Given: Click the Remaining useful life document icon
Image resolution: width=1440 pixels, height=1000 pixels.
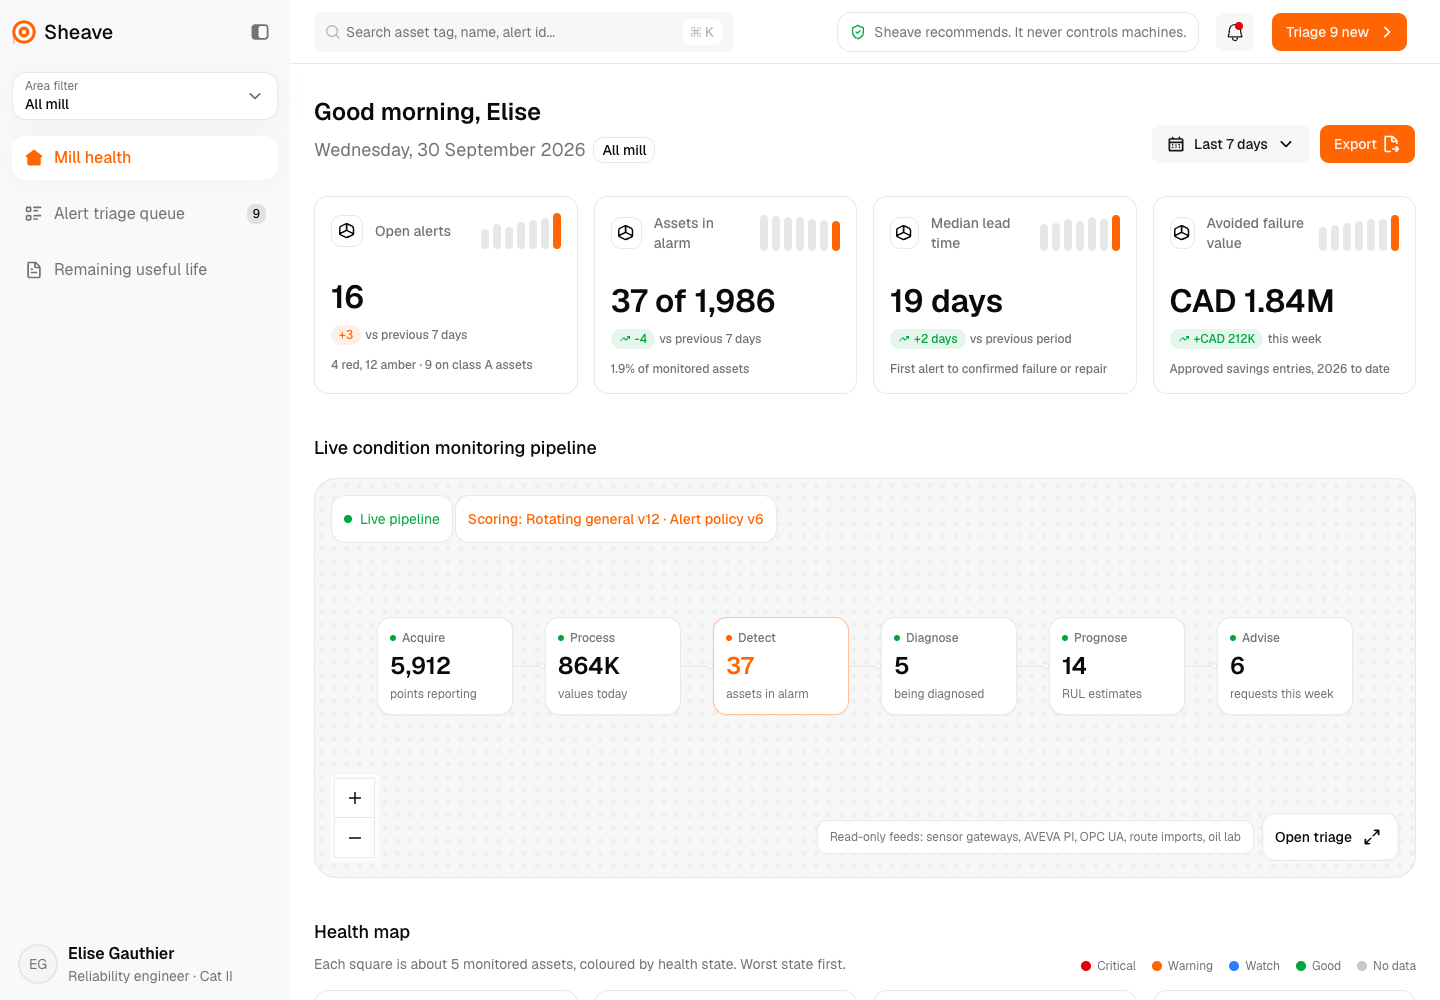Looking at the screenshot, I should pos(34,270).
